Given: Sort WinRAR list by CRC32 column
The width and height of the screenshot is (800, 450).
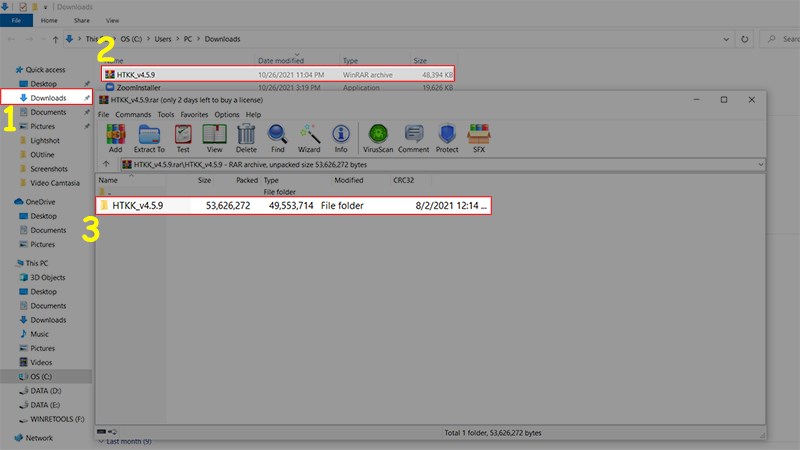Looking at the screenshot, I should click(x=404, y=180).
